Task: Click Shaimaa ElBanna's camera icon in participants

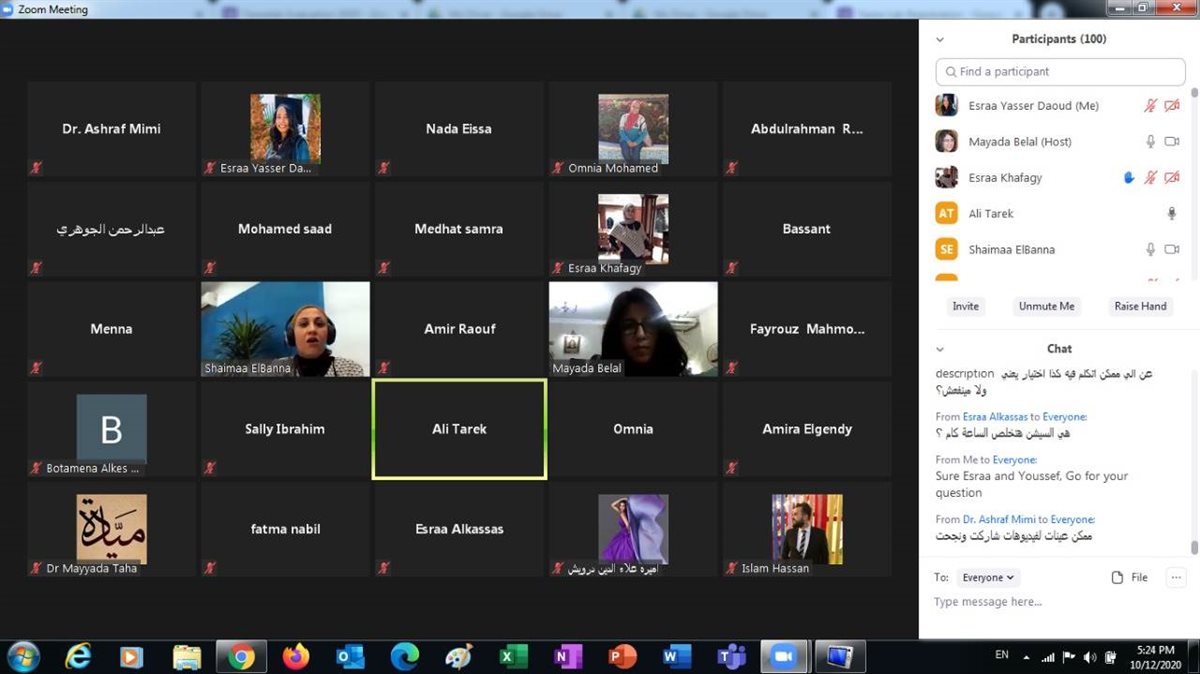Action: (x=1172, y=250)
